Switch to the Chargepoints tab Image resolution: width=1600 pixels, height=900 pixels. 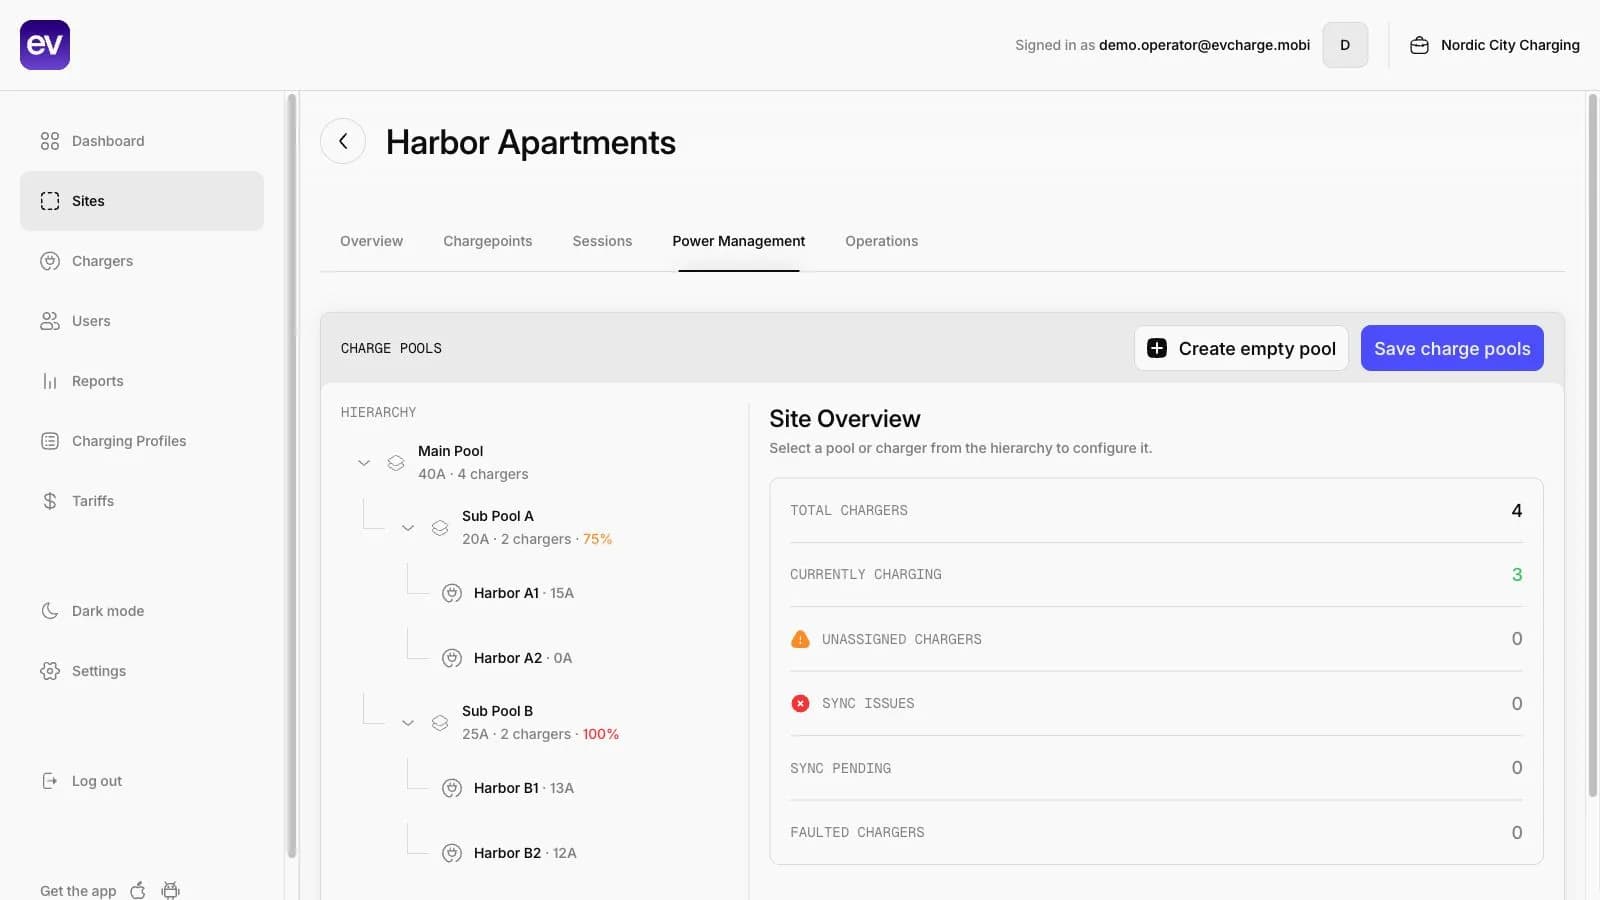pyautogui.click(x=488, y=241)
